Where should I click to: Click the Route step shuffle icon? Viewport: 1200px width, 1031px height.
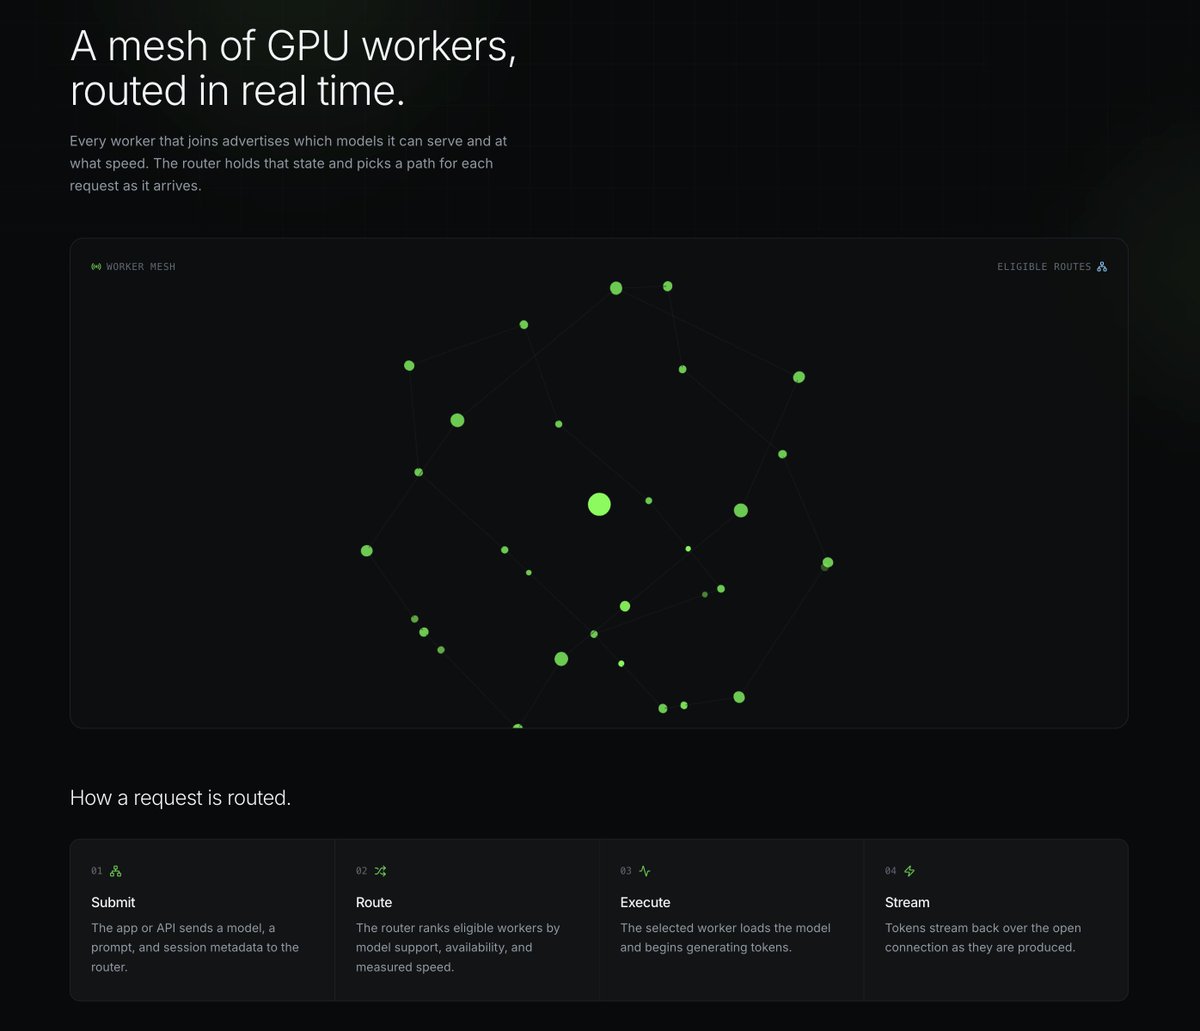(380, 871)
